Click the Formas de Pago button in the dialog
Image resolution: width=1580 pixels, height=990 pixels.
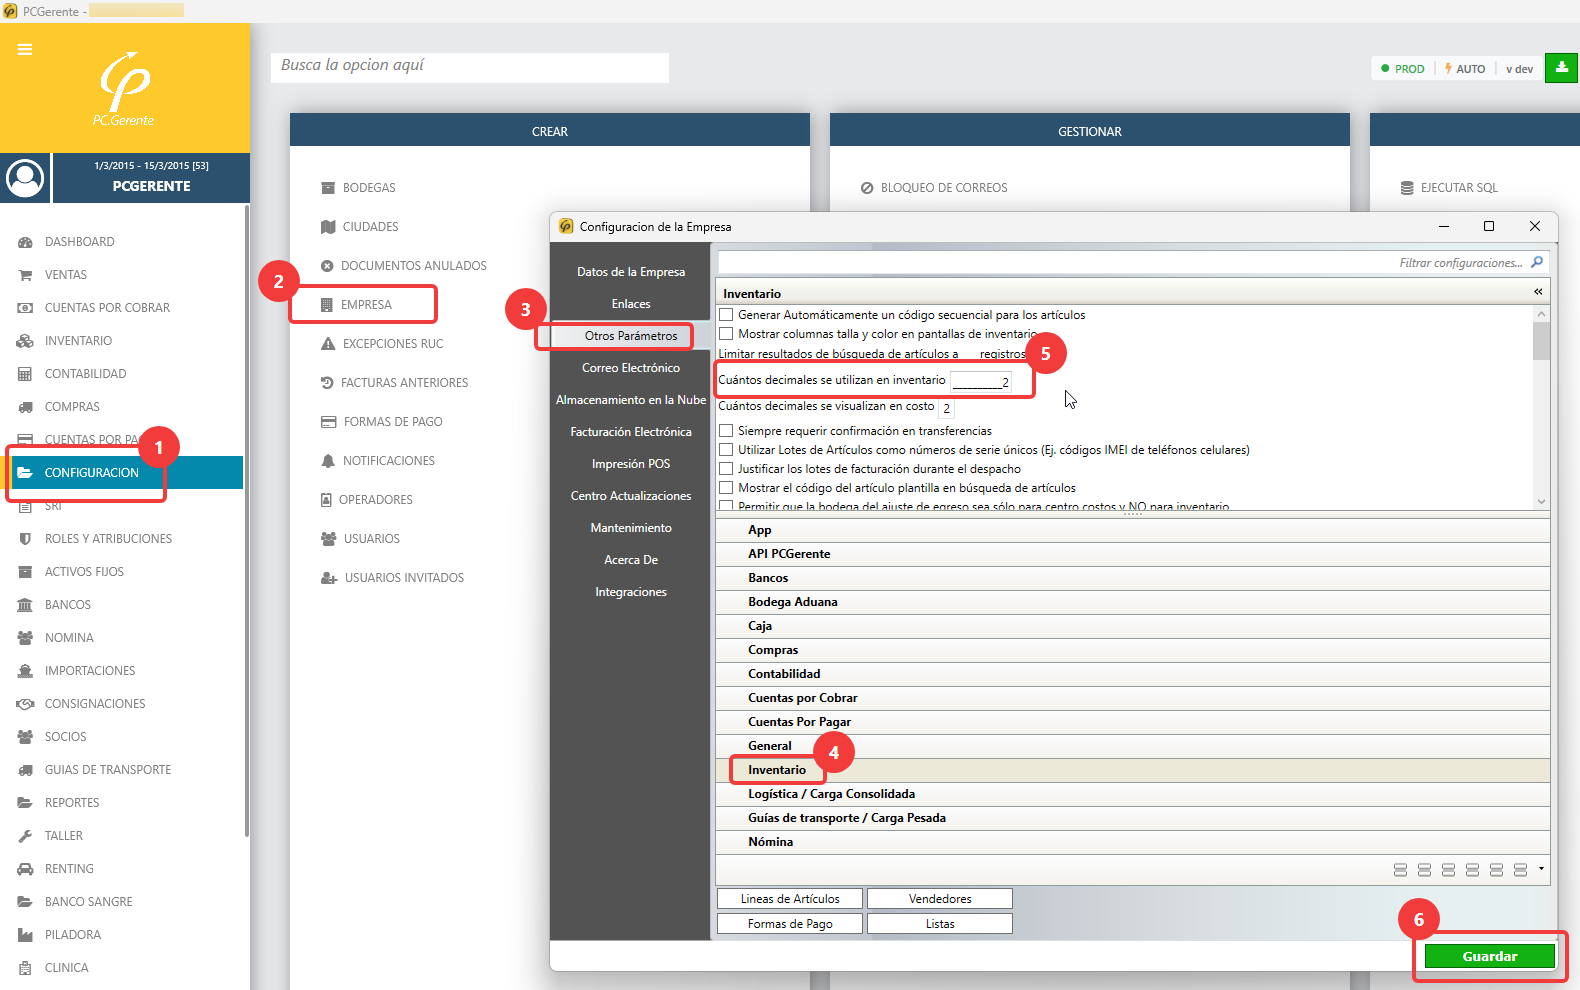click(x=790, y=924)
